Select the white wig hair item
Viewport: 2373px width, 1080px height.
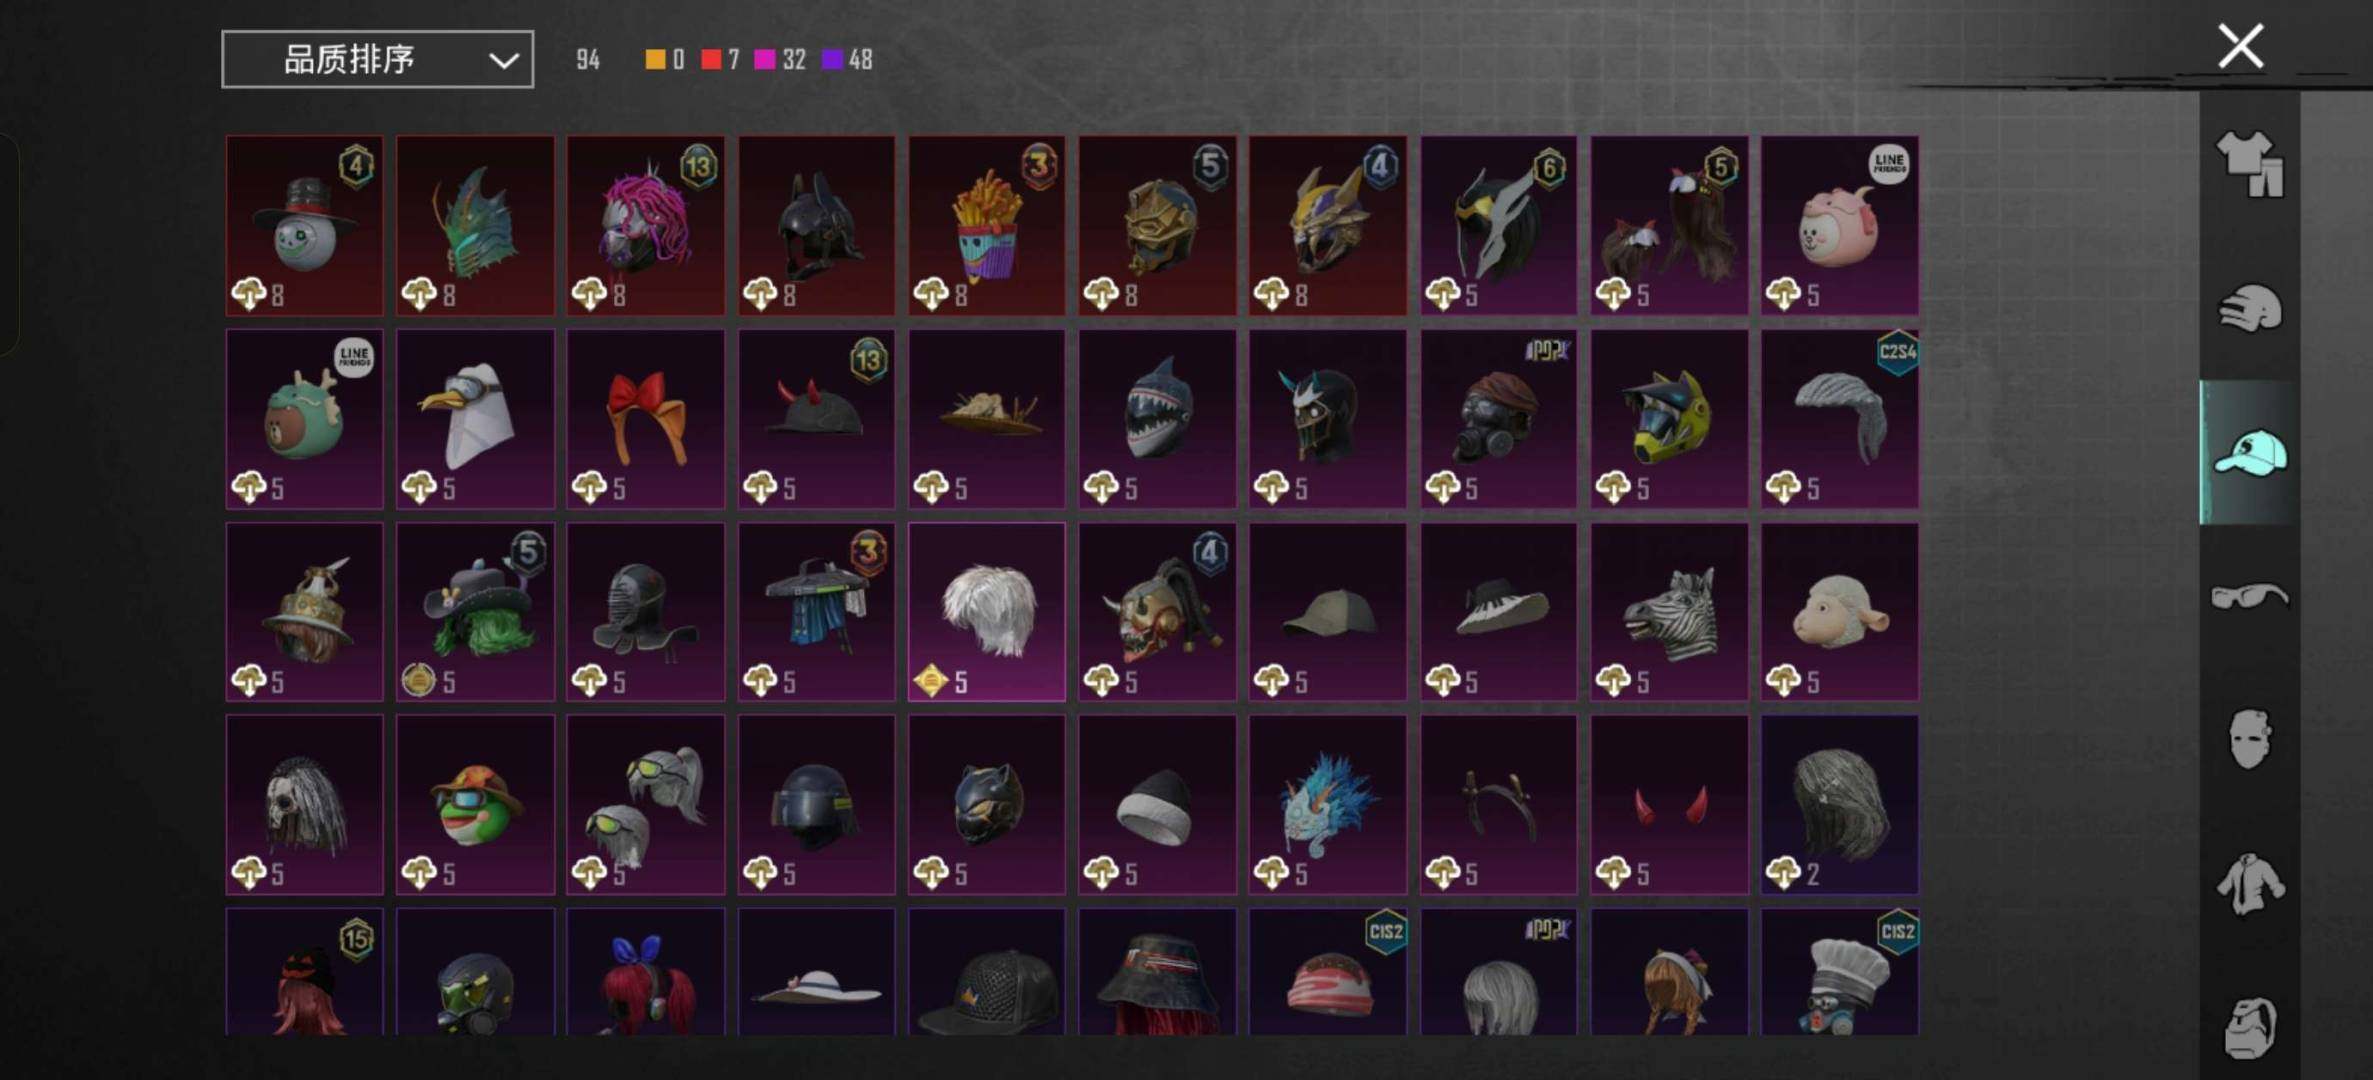pyautogui.click(x=987, y=612)
